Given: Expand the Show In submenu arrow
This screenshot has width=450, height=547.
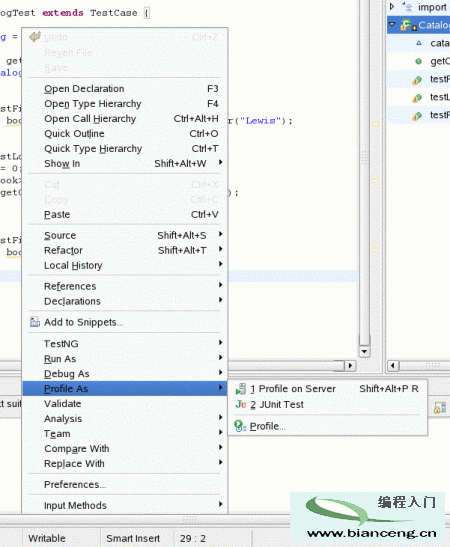Looking at the screenshot, I should (x=220, y=163).
